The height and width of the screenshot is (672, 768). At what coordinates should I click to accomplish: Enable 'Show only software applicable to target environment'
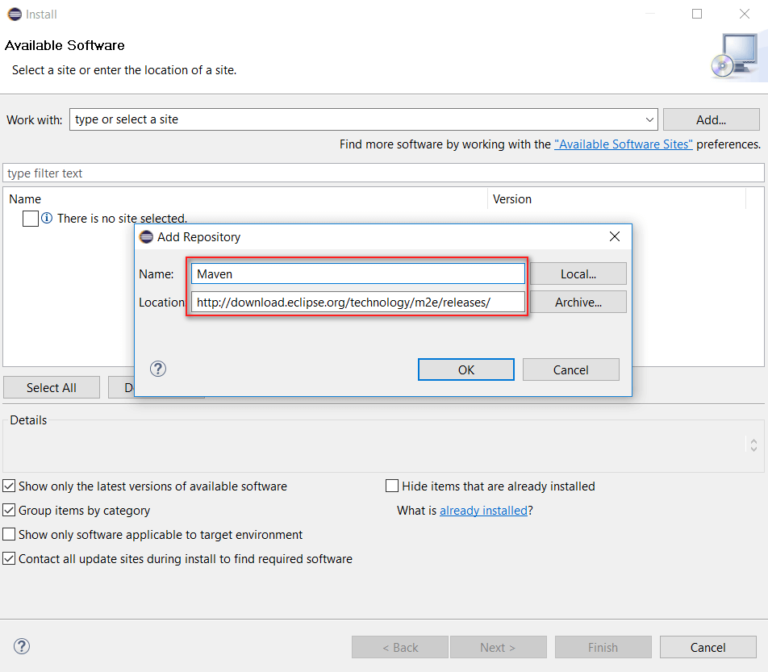(10, 535)
